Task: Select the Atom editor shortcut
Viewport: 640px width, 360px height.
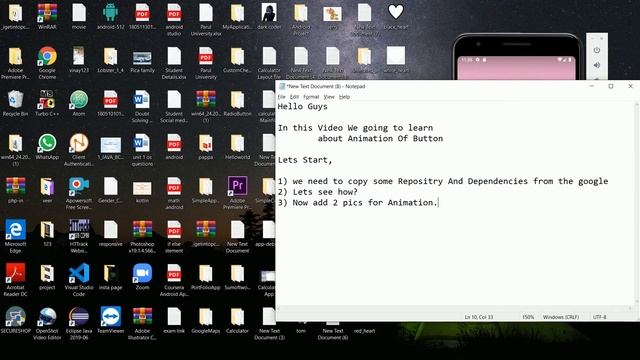Action: [x=79, y=103]
